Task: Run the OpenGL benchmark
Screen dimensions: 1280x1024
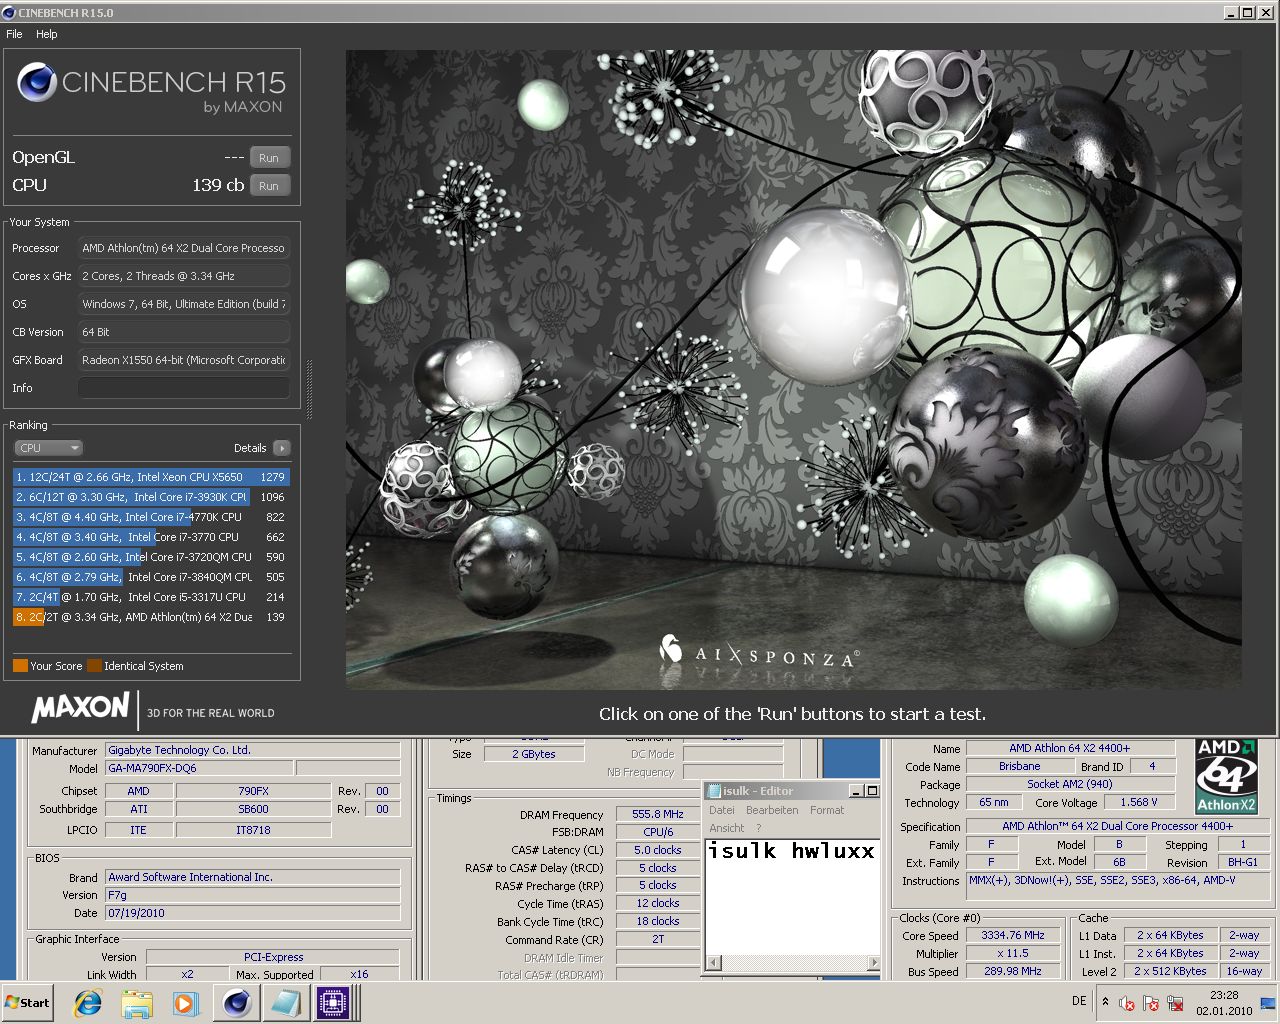Action: (x=269, y=158)
